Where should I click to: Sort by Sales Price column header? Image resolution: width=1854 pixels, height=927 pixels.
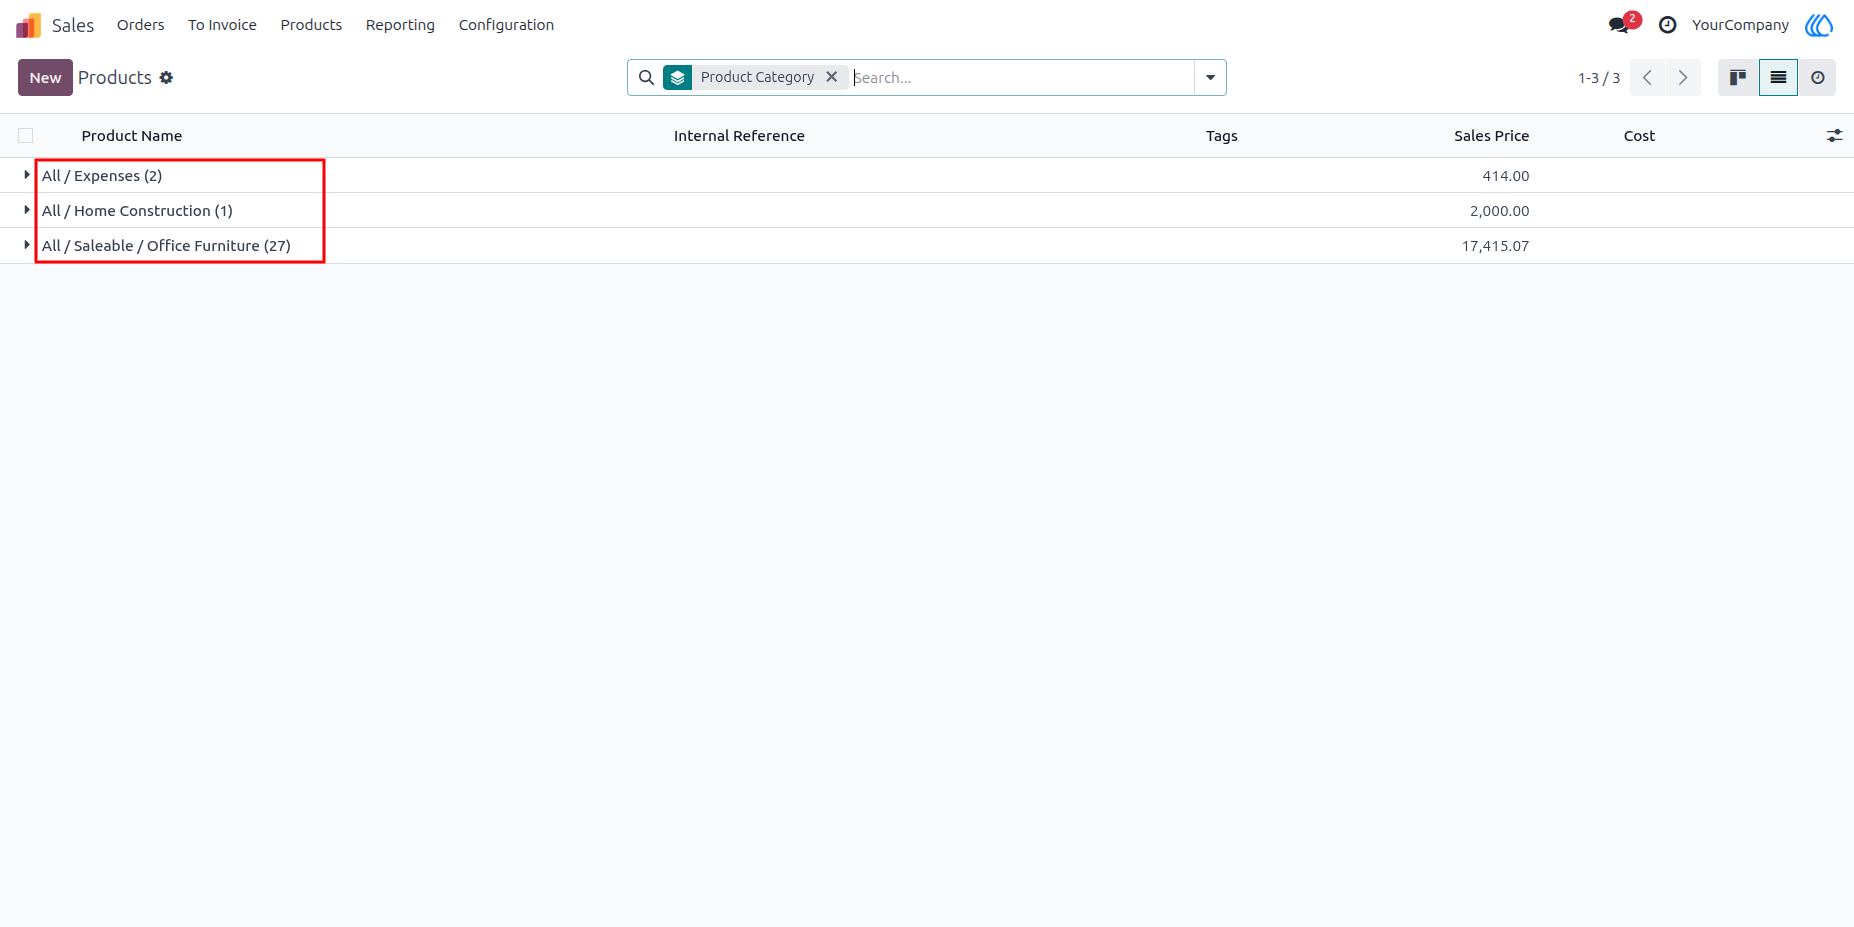pos(1491,136)
